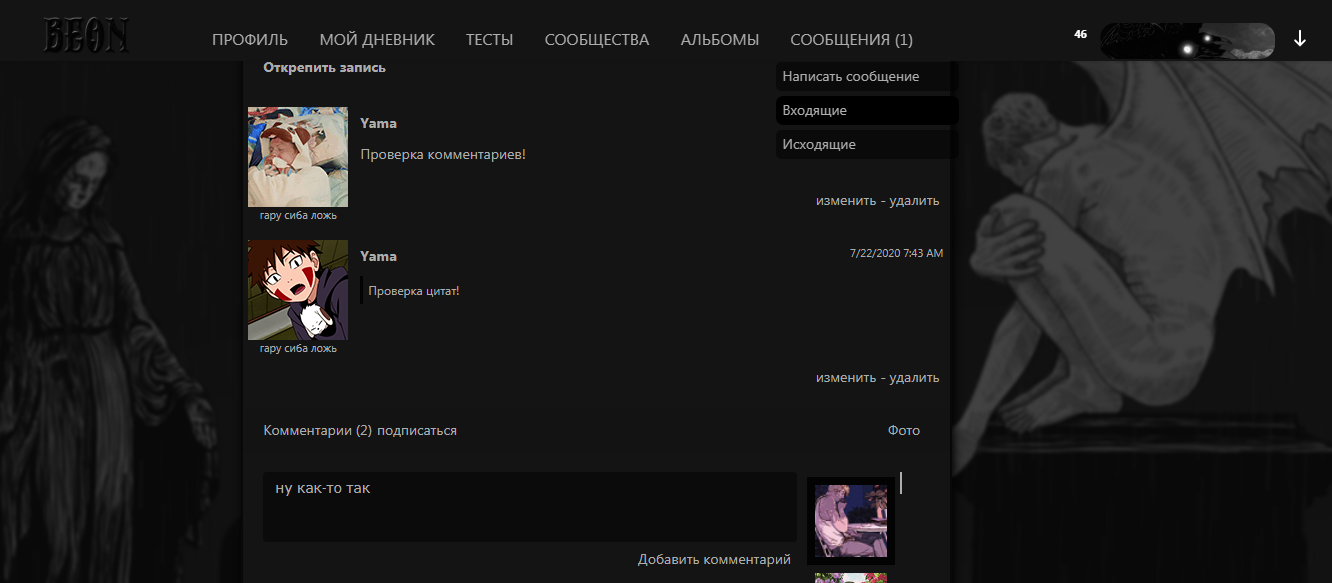Open СООБЩЕНИЯ (1) inbox
The image size is (1332, 583).
[x=851, y=40]
